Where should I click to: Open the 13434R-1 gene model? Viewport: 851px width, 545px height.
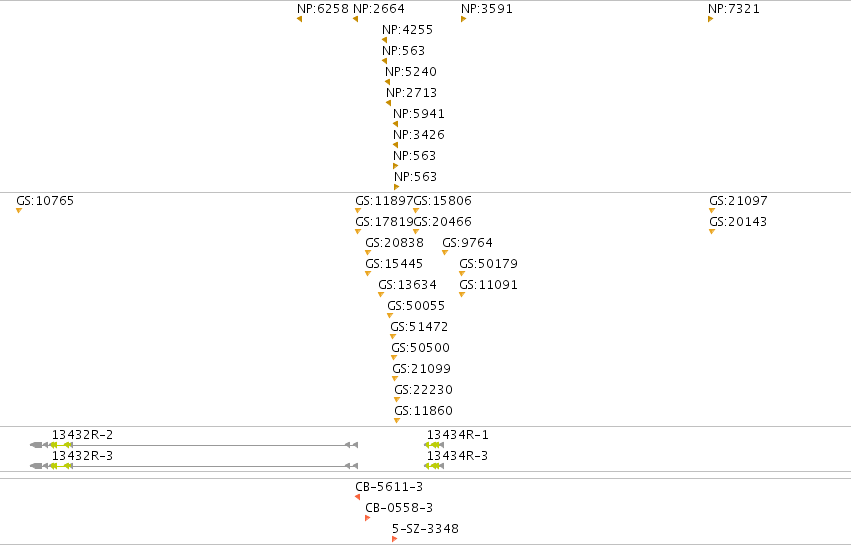(x=434, y=445)
